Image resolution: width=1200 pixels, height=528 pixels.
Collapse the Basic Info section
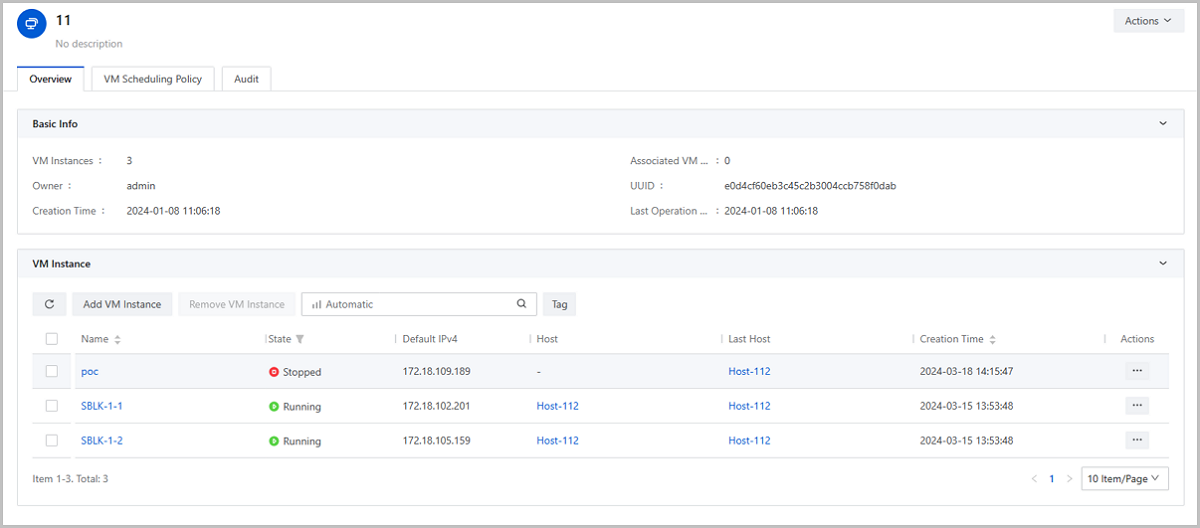click(x=1163, y=124)
